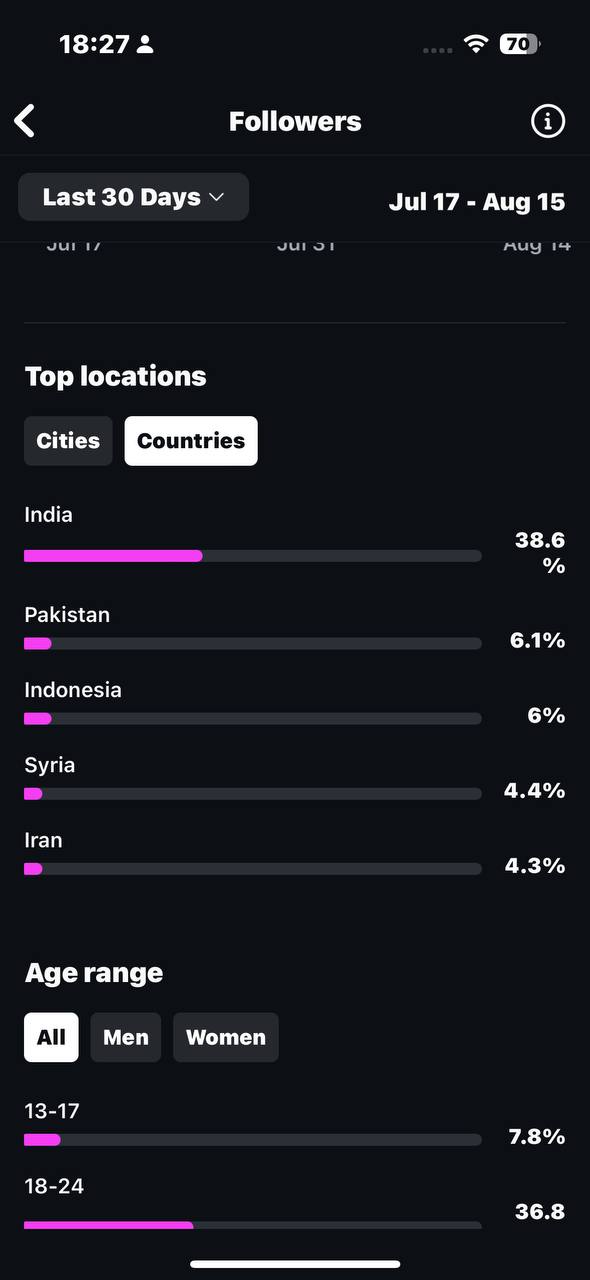Tap the Pakistan location bar
Screen dimensions: 590x1280
[253, 644]
